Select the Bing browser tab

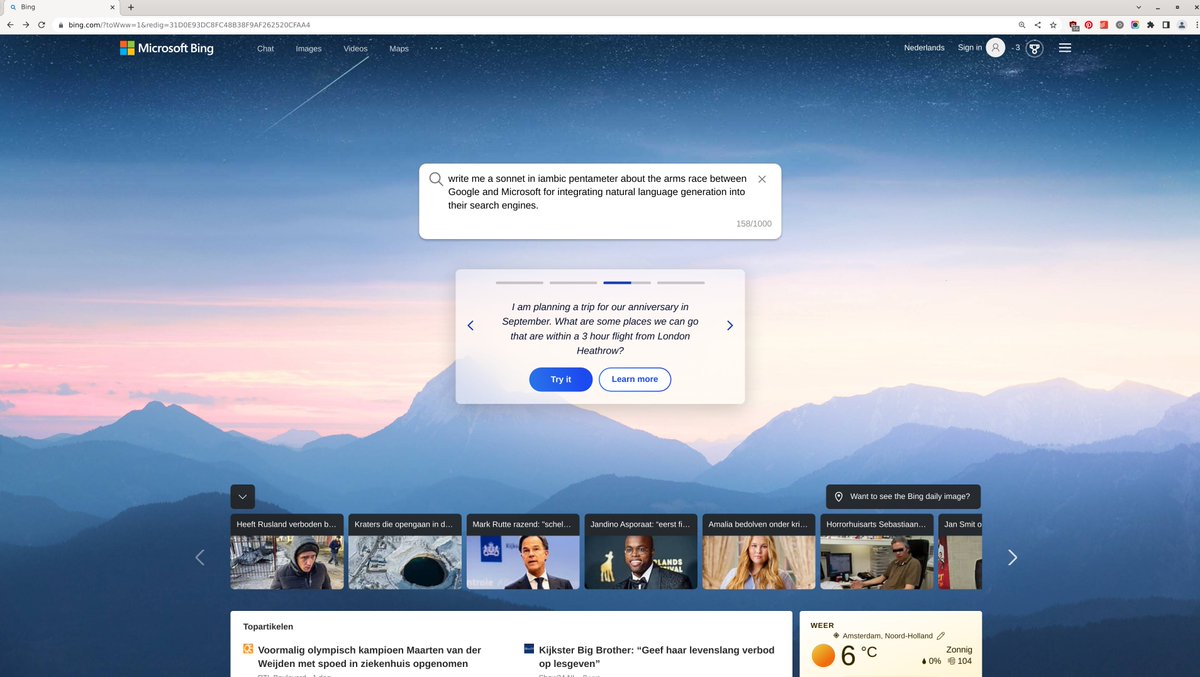(60, 7)
